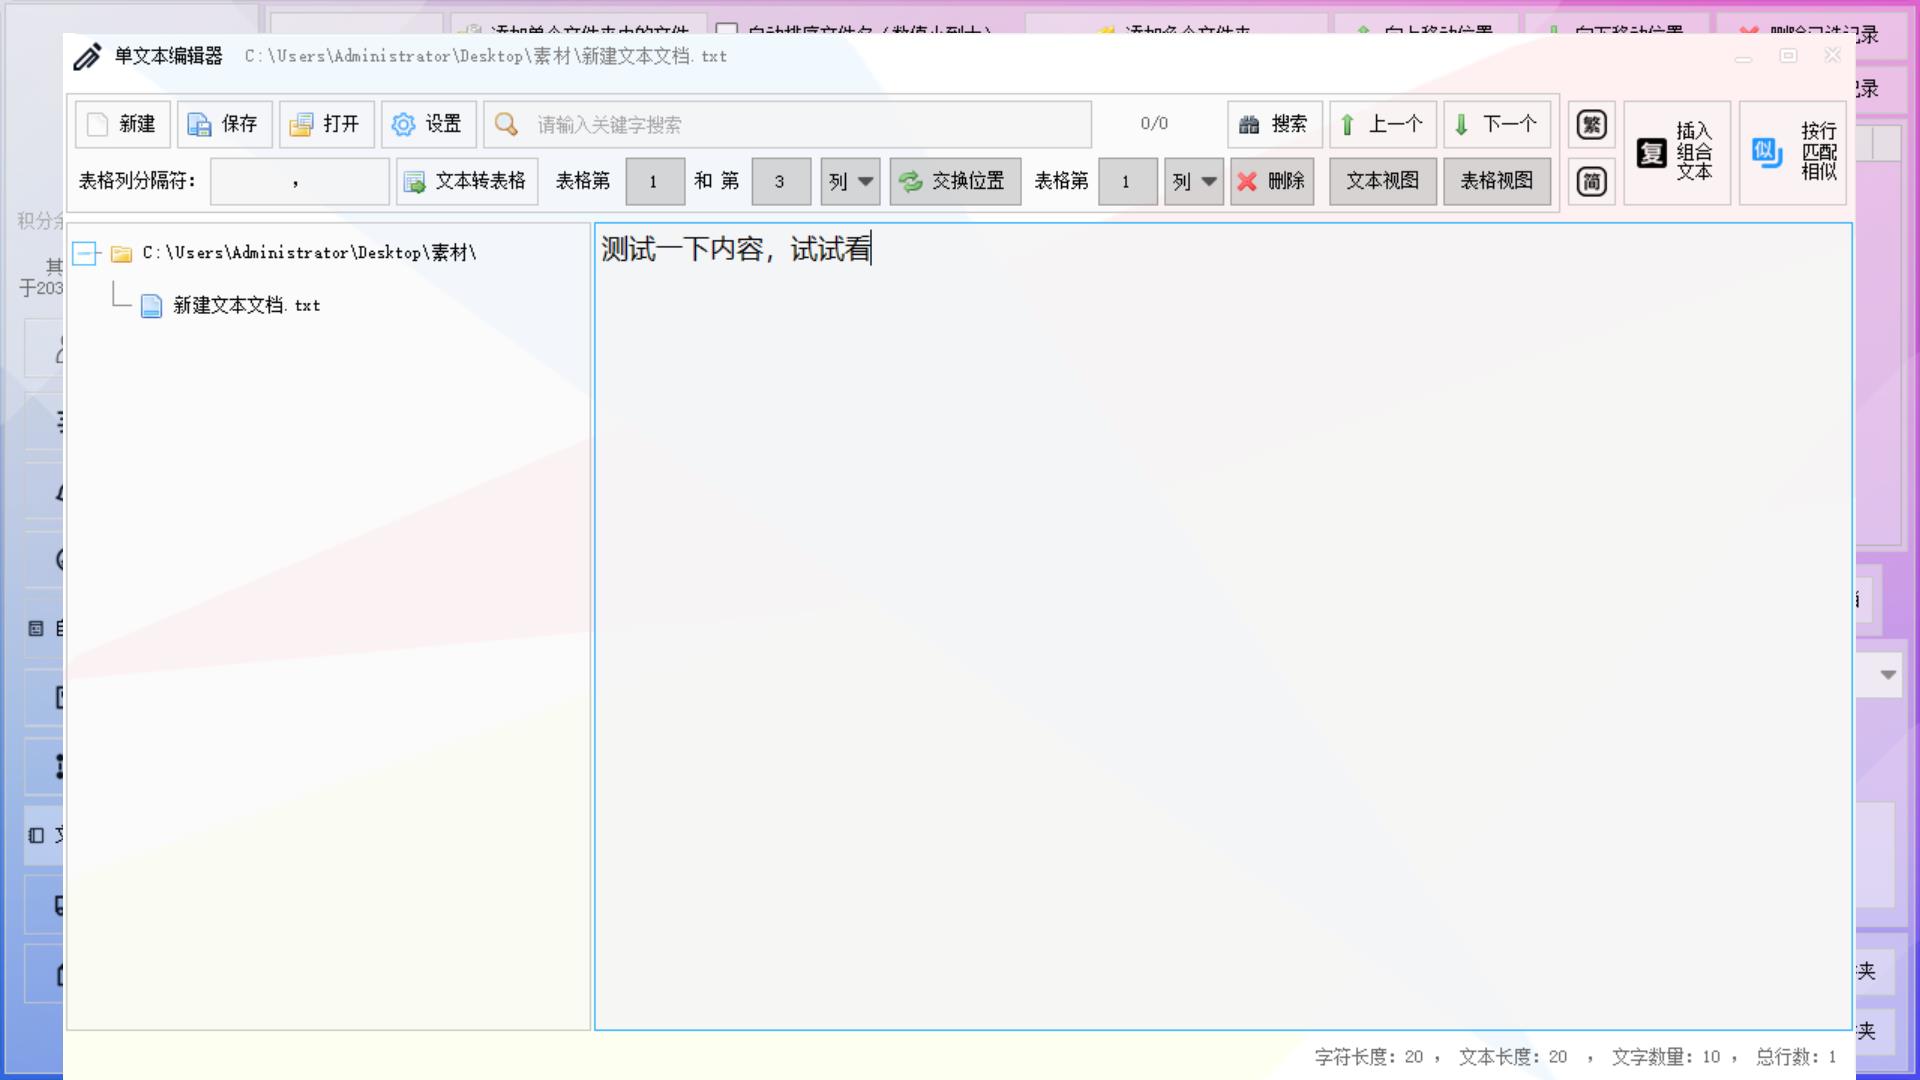Click inside the text editing area
Screen dimensions: 1920x1080
point(1222,626)
